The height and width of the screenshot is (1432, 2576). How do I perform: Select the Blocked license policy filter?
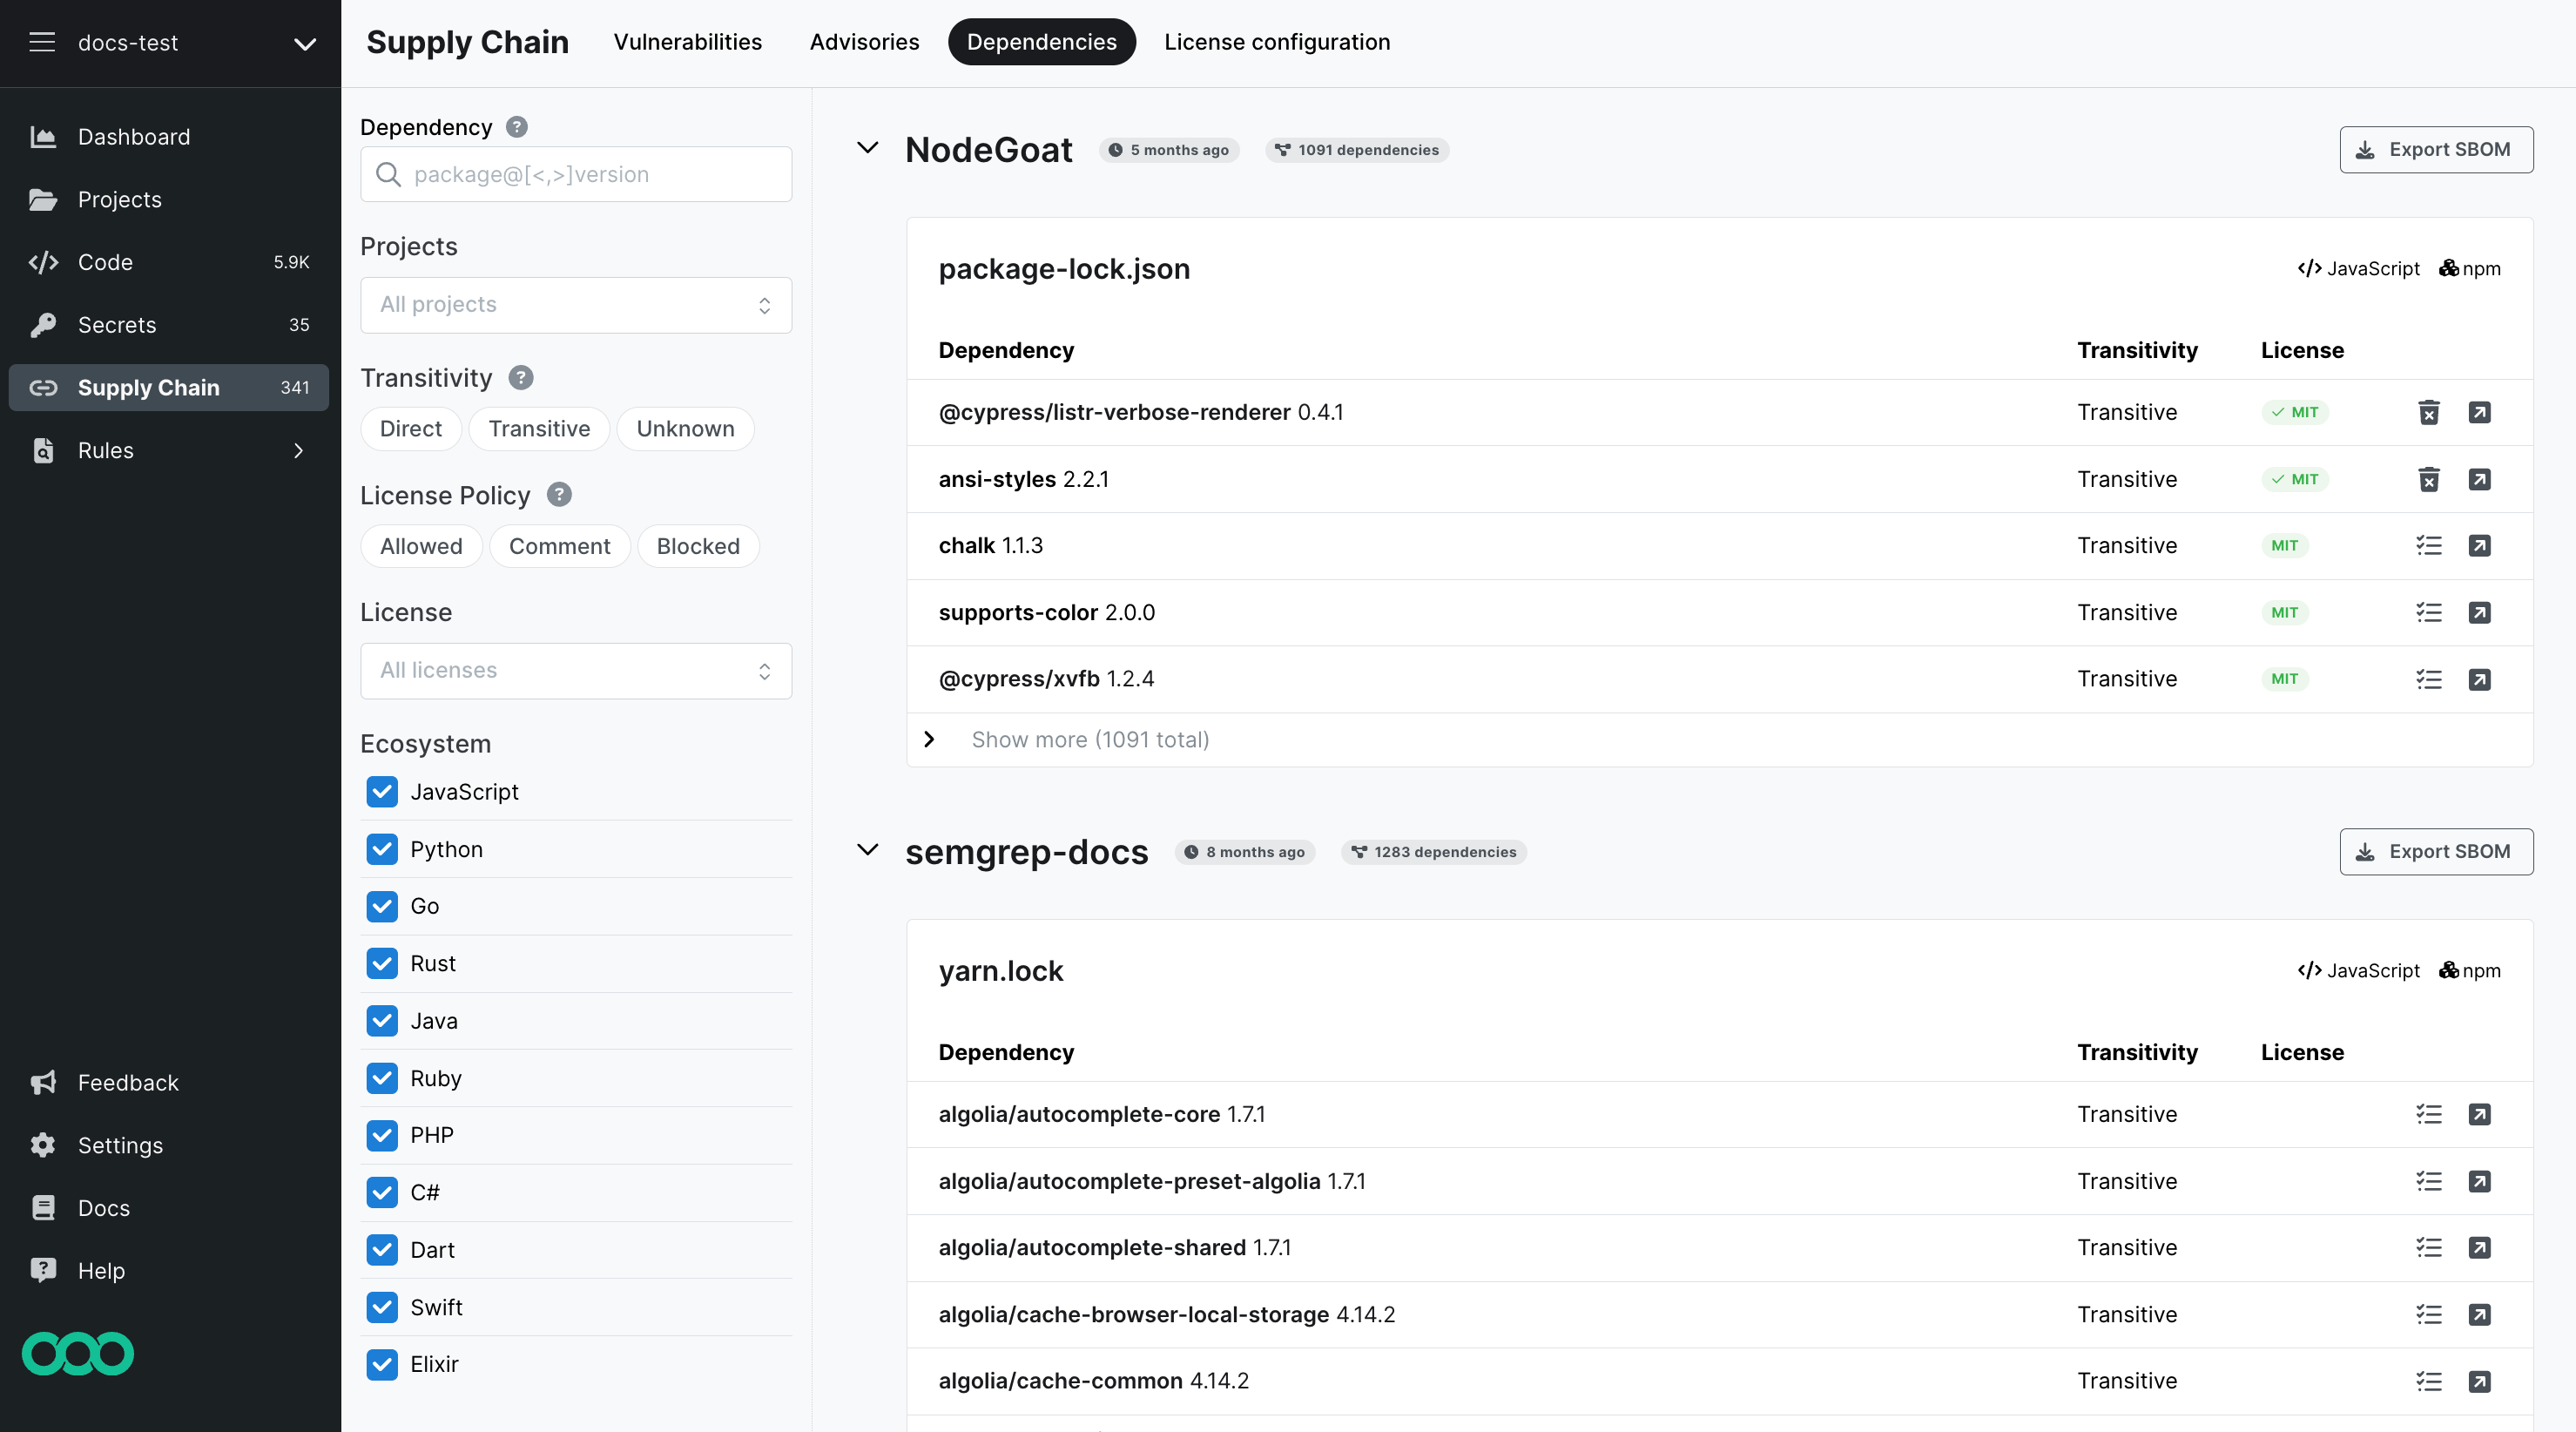click(697, 546)
